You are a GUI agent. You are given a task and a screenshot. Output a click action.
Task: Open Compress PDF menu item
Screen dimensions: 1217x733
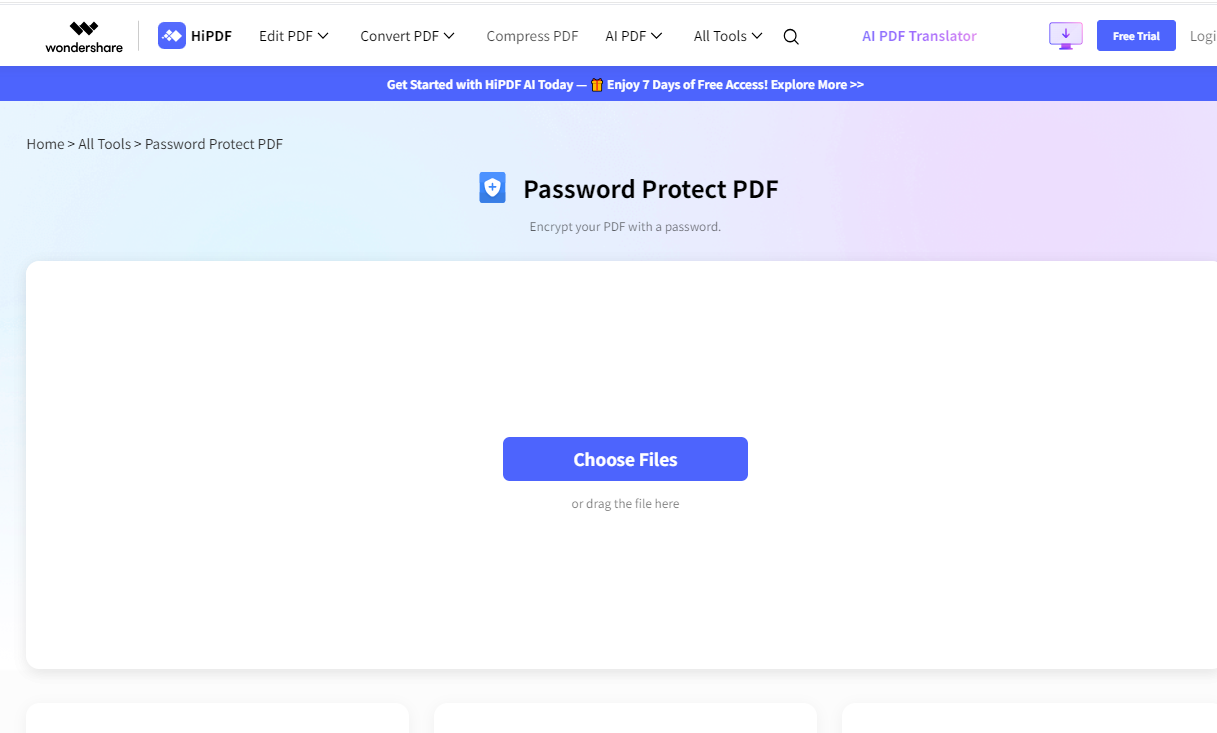point(532,36)
